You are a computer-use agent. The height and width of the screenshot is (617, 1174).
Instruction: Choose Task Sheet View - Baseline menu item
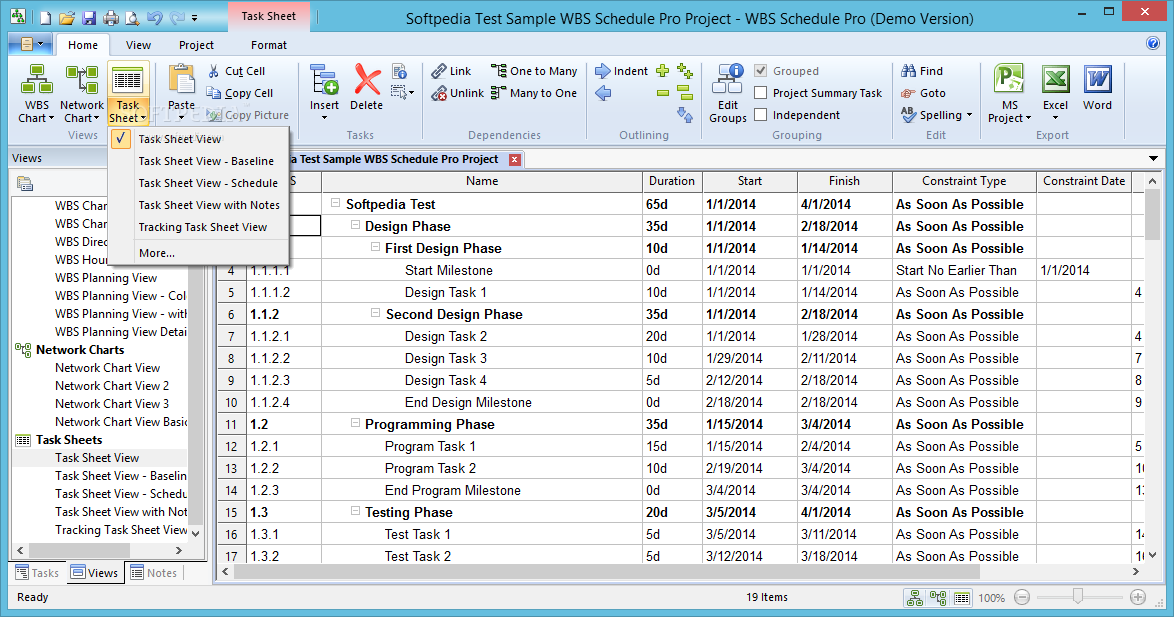pyautogui.click(x=199, y=161)
